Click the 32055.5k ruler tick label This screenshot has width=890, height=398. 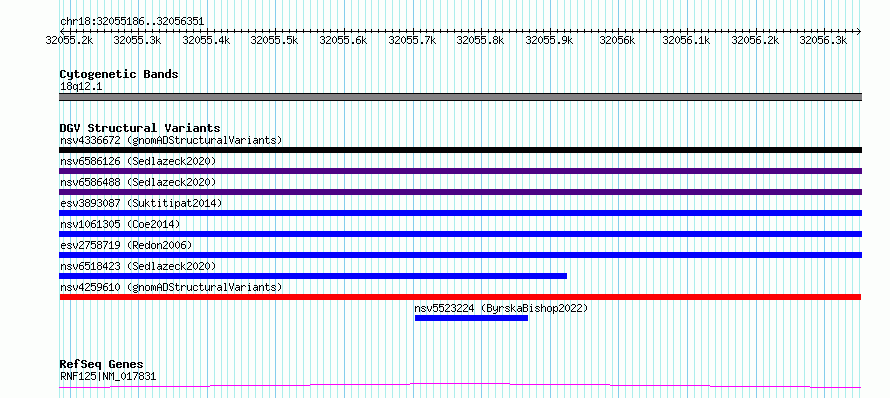[274, 40]
